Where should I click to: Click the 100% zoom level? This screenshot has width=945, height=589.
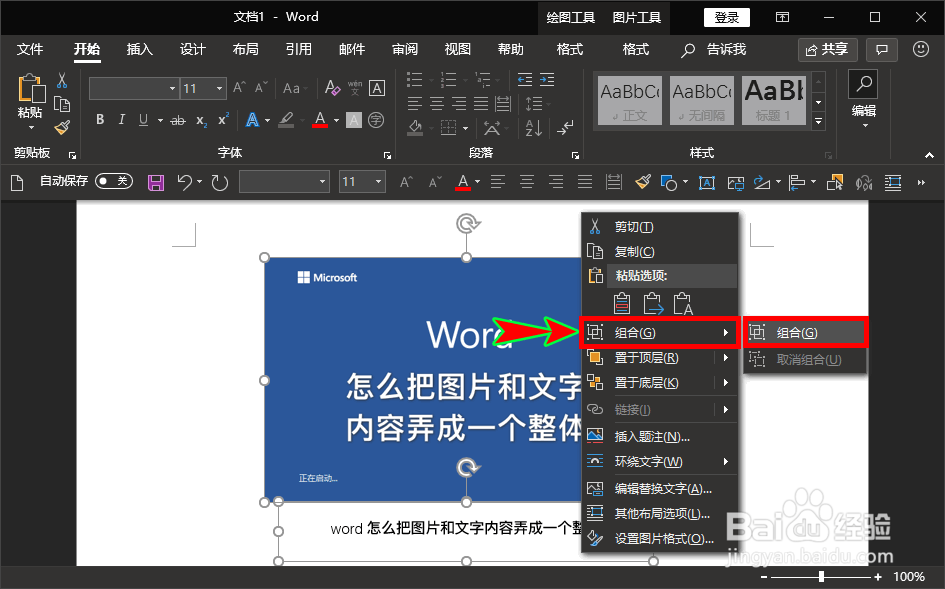(909, 577)
